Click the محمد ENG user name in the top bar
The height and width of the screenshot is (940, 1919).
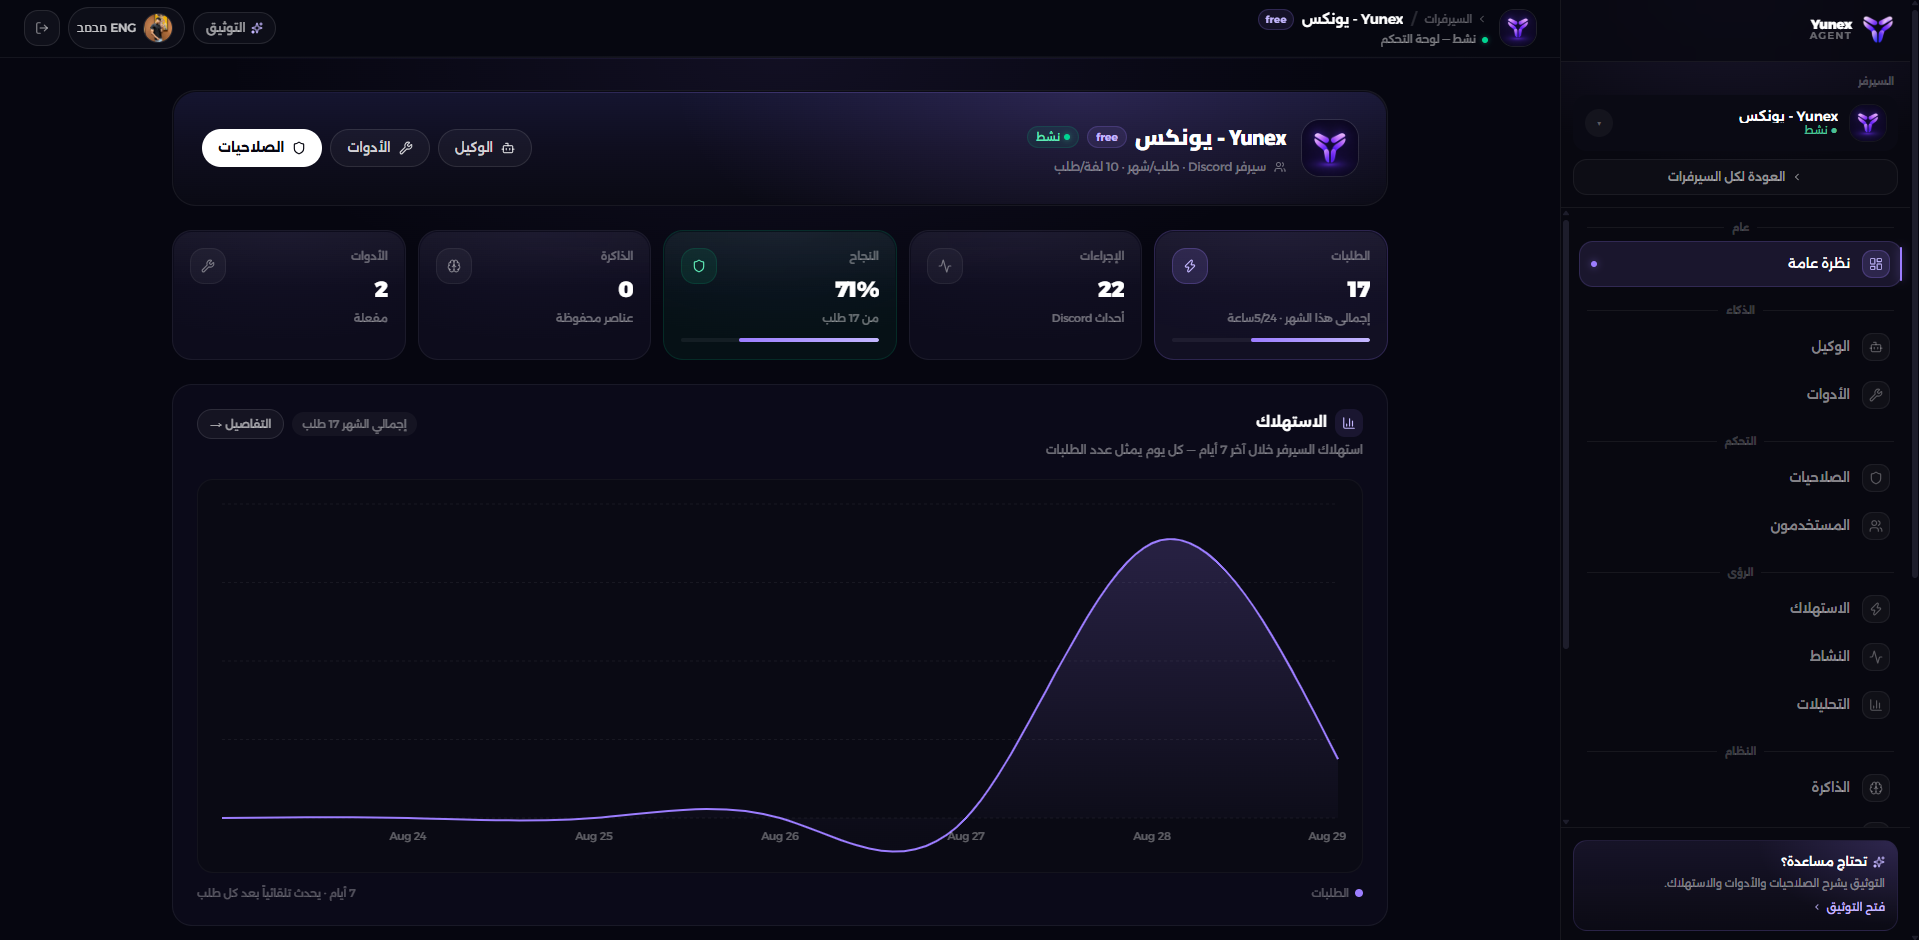[x=106, y=28]
